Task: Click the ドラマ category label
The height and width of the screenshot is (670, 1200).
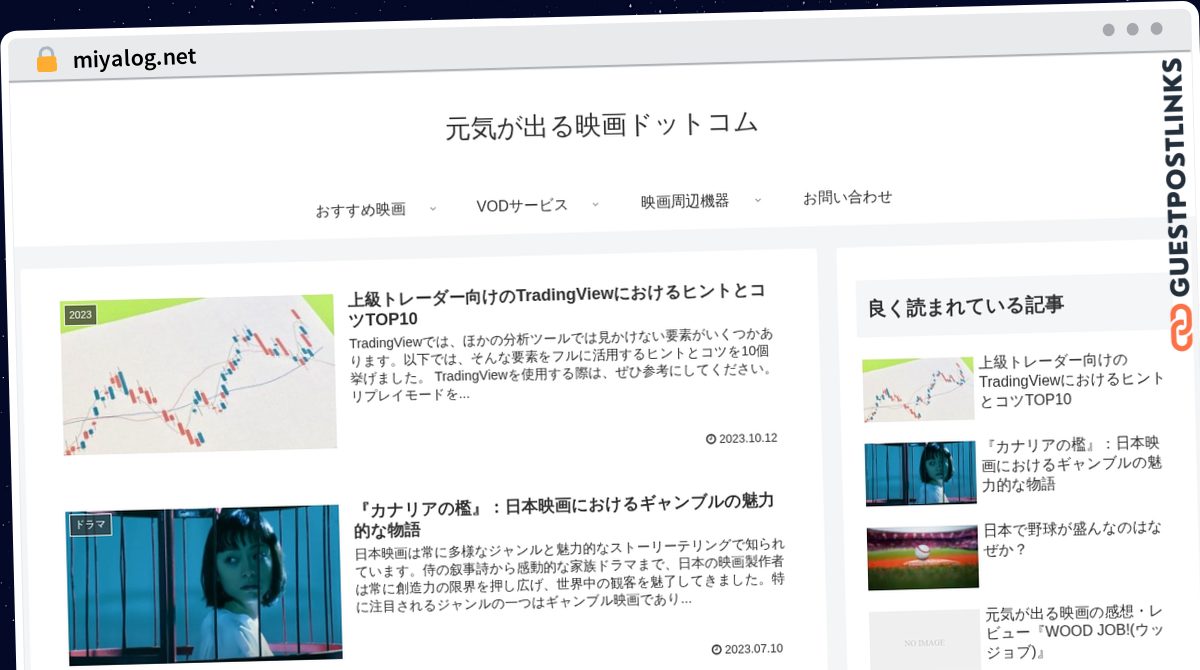Action: click(90, 525)
